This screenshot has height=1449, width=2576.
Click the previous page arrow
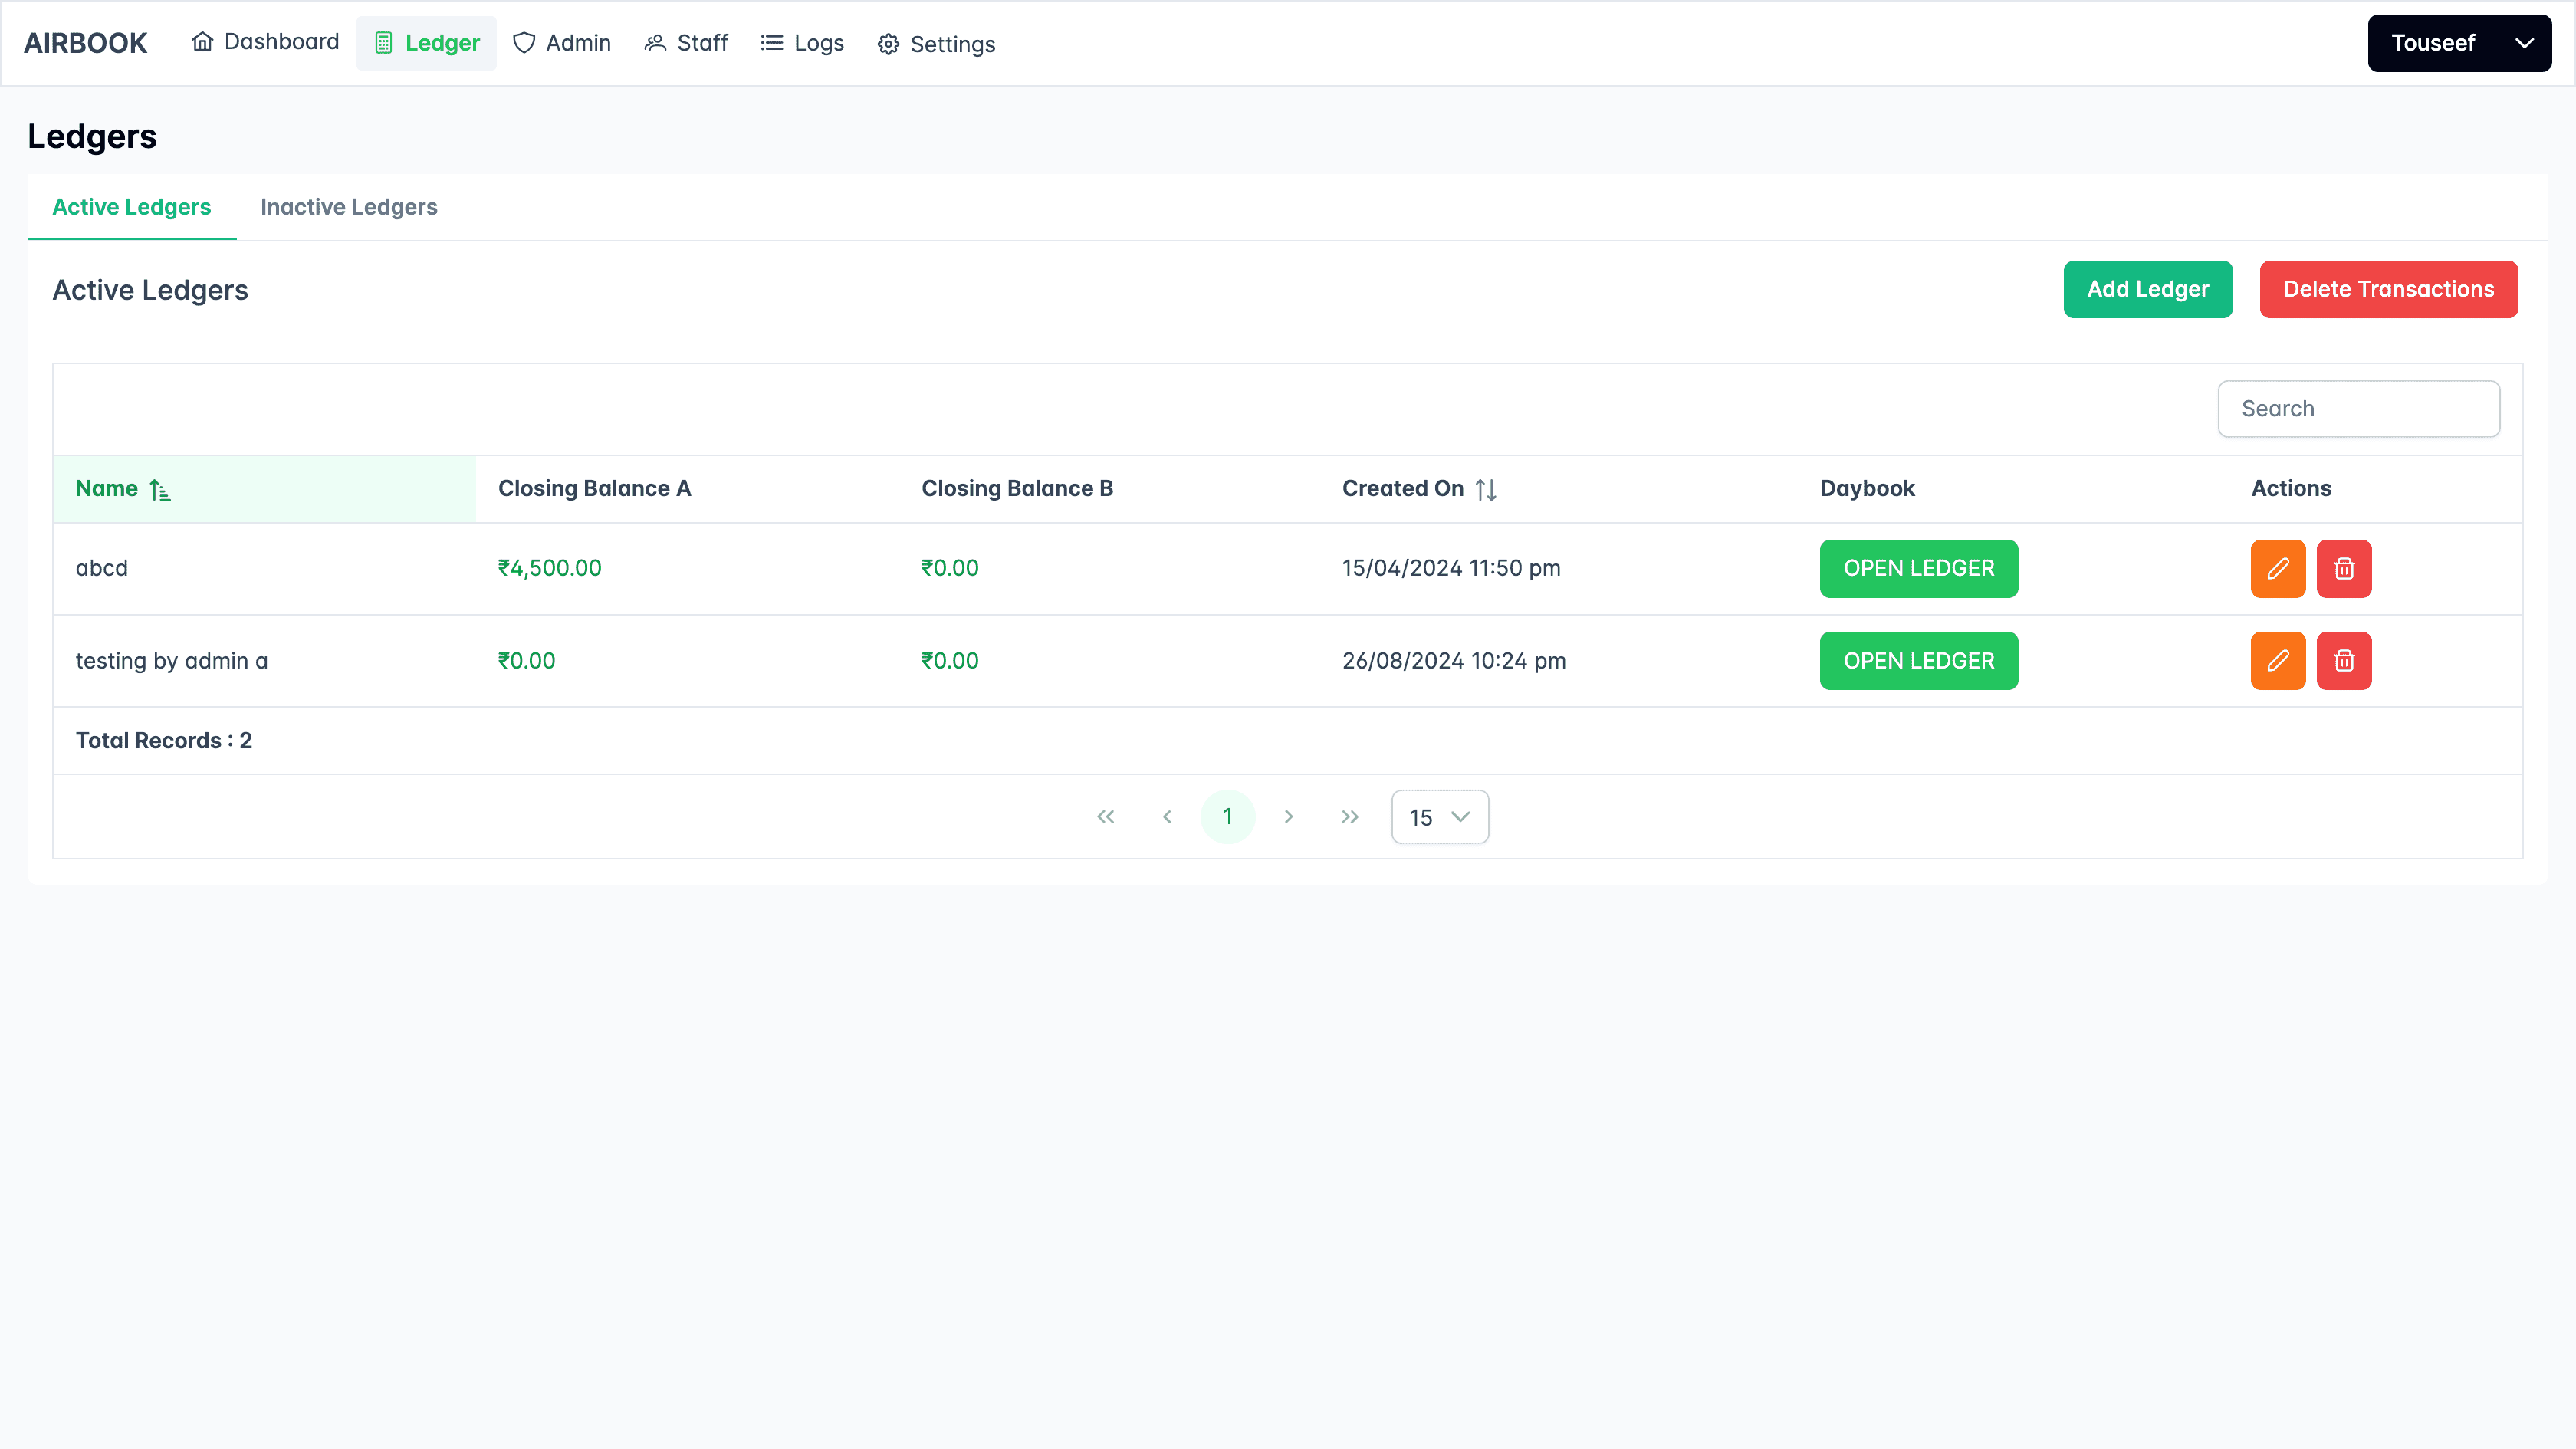point(1167,817)
